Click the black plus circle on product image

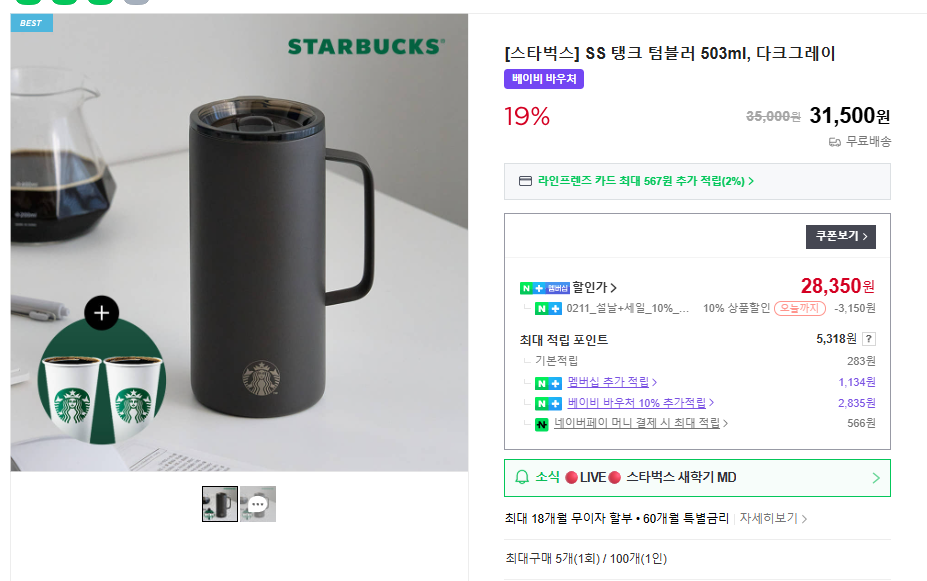[x=101, y=313]
